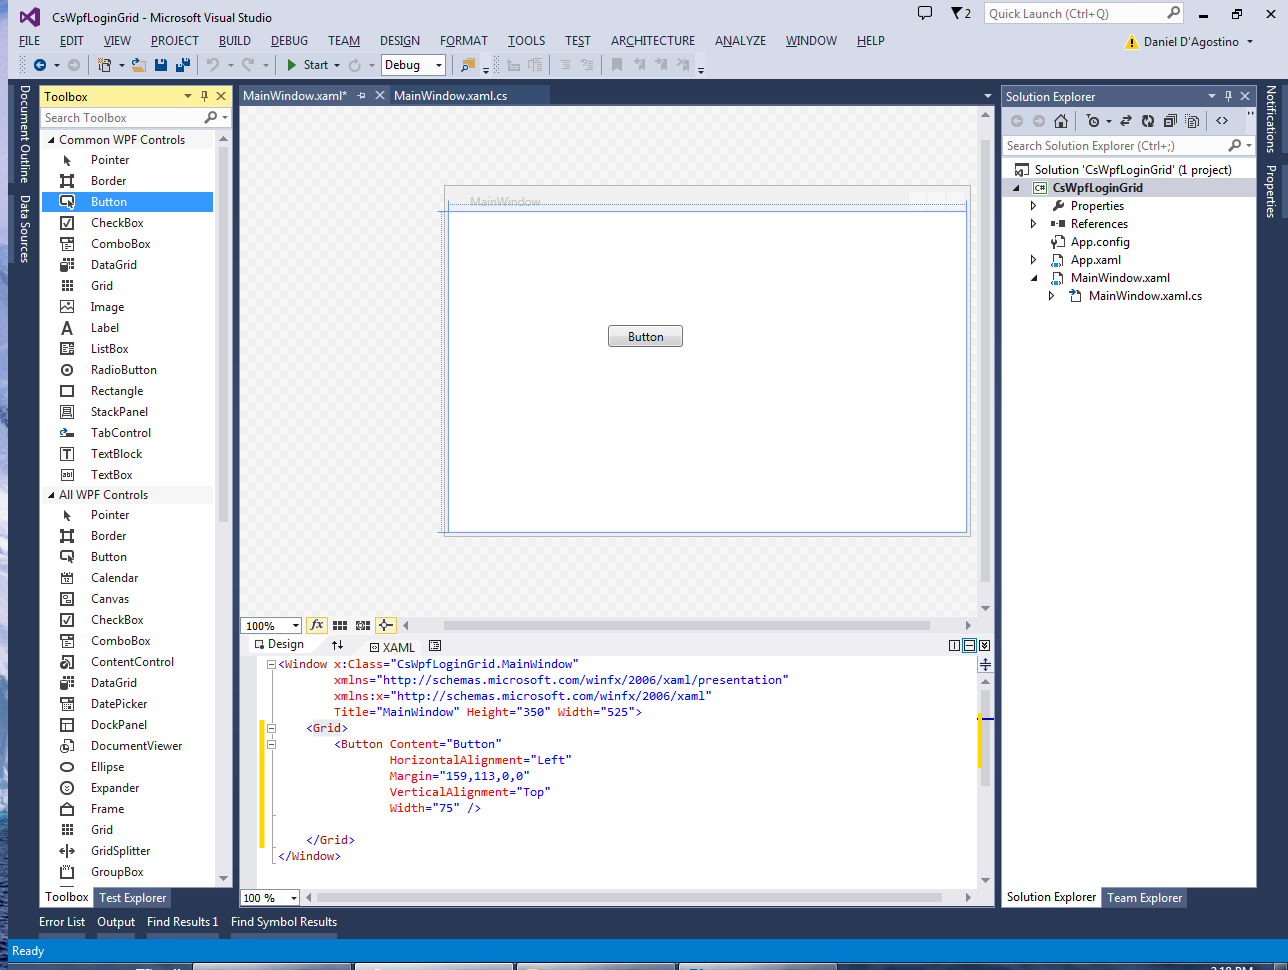The height and width of the screenshot is (970, 1288).
Task: Collapse the Common WPF Controls section
Action: coord(51,140)
